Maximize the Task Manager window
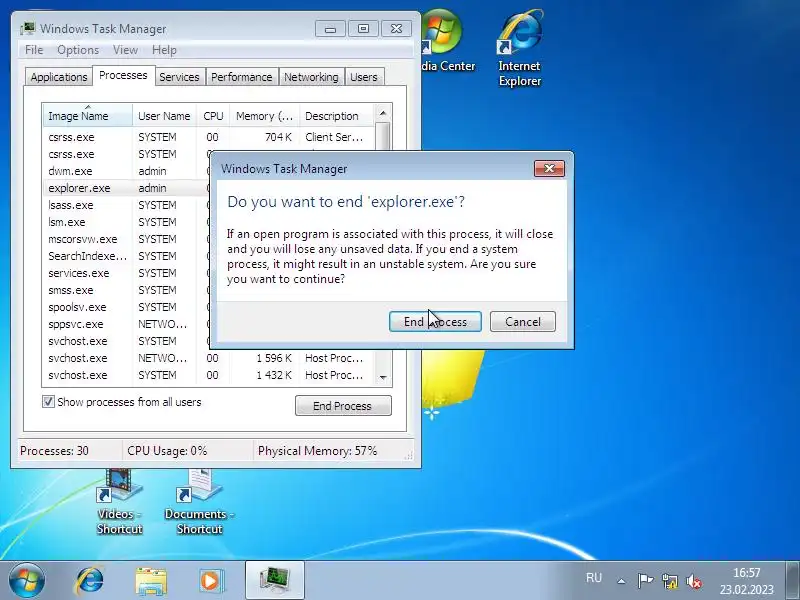 [363, 29]
